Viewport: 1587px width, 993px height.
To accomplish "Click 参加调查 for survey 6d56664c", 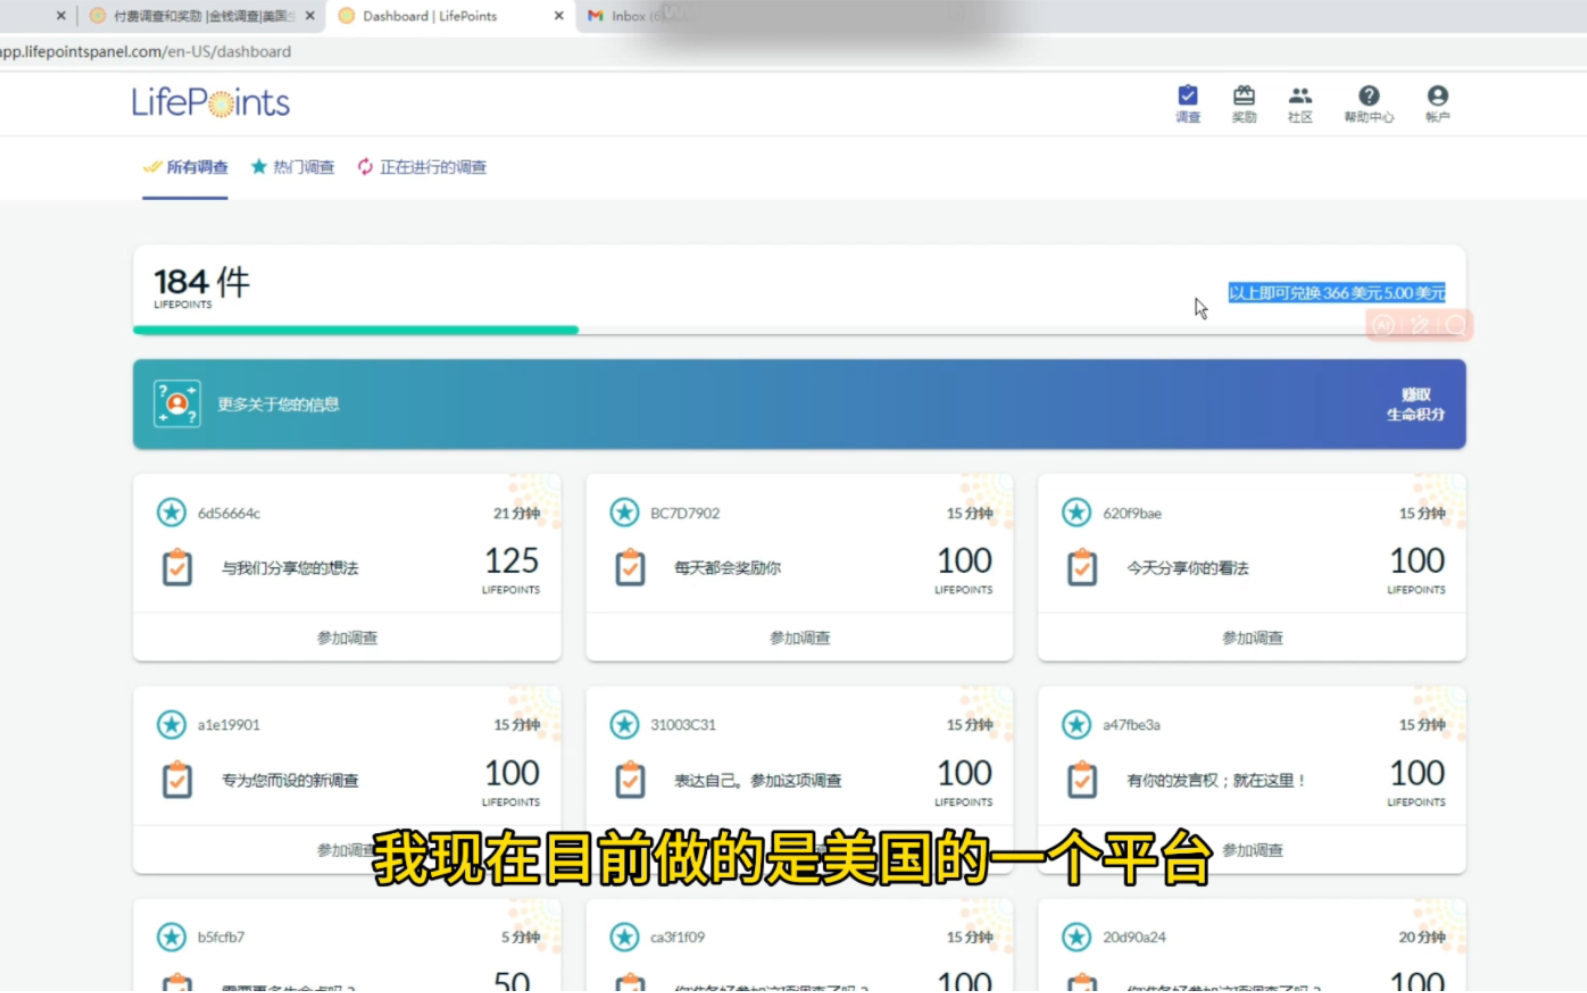I will tap(347, 638).
